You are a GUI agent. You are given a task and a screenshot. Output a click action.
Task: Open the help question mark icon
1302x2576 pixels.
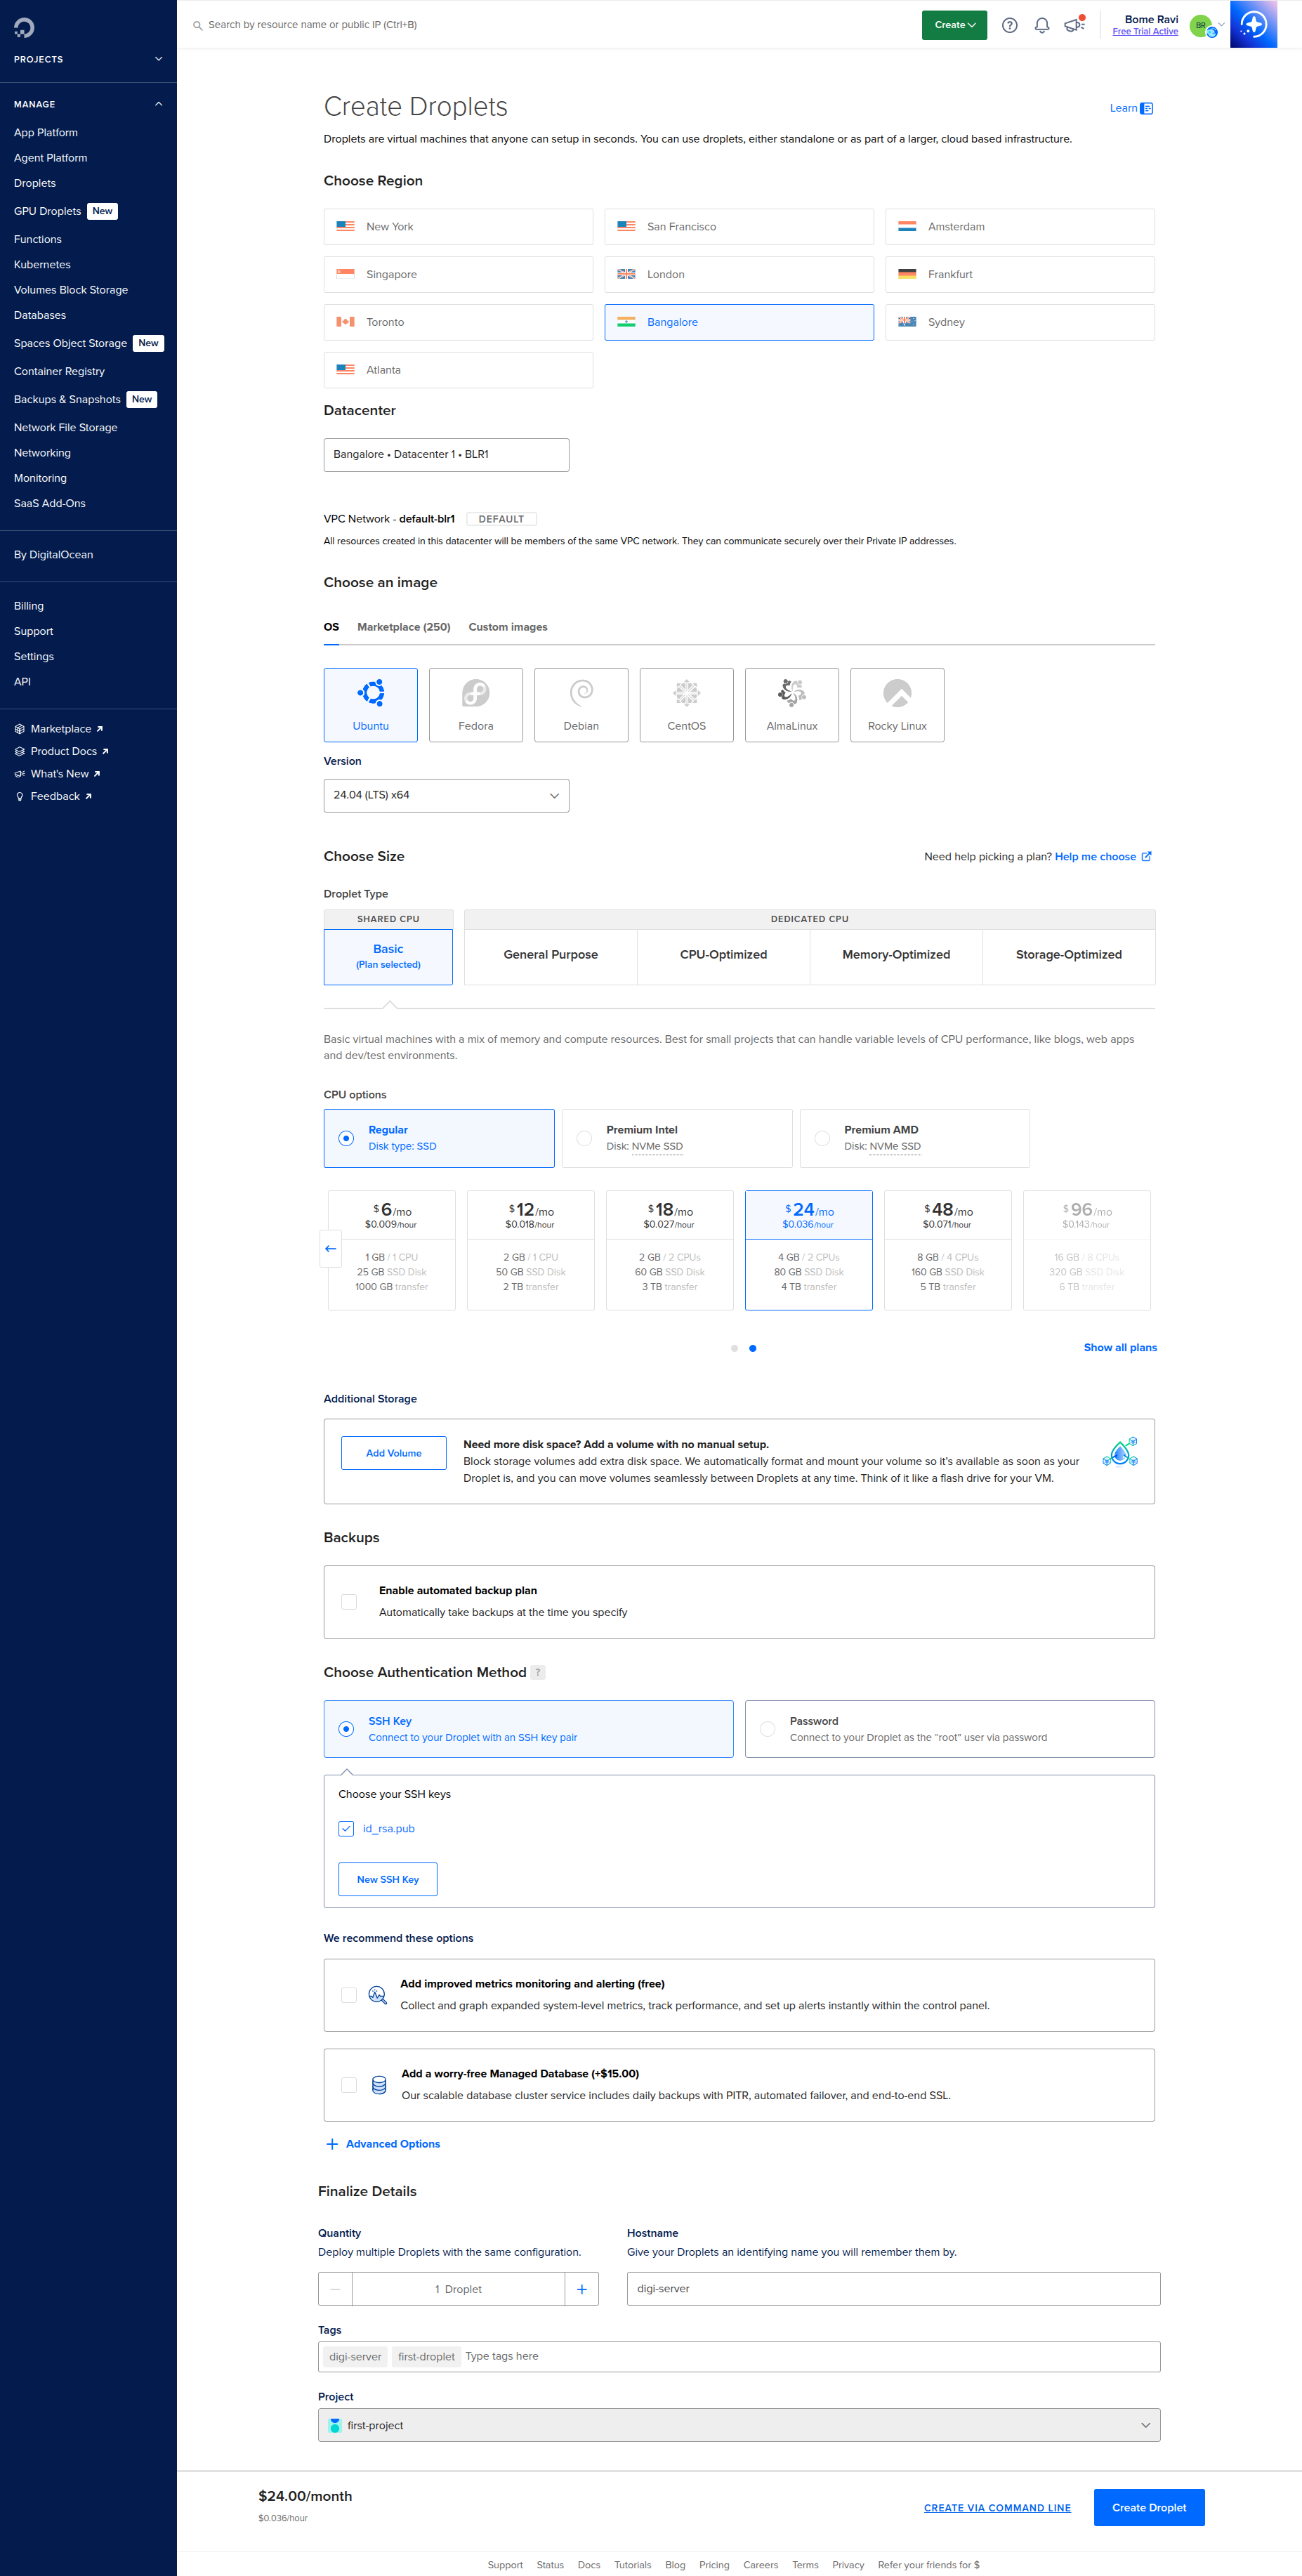pos(1009,25)
